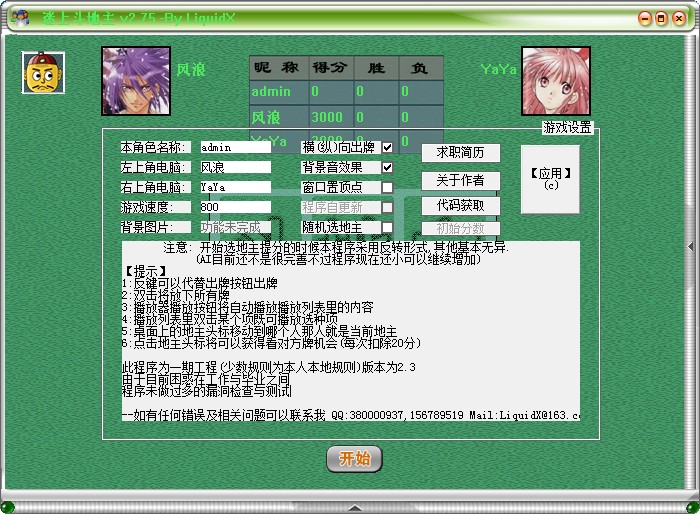Select the 右上角电脑 field containing YaYa
The height and width of the screenshot is (514, 700).
coord(235,187)
